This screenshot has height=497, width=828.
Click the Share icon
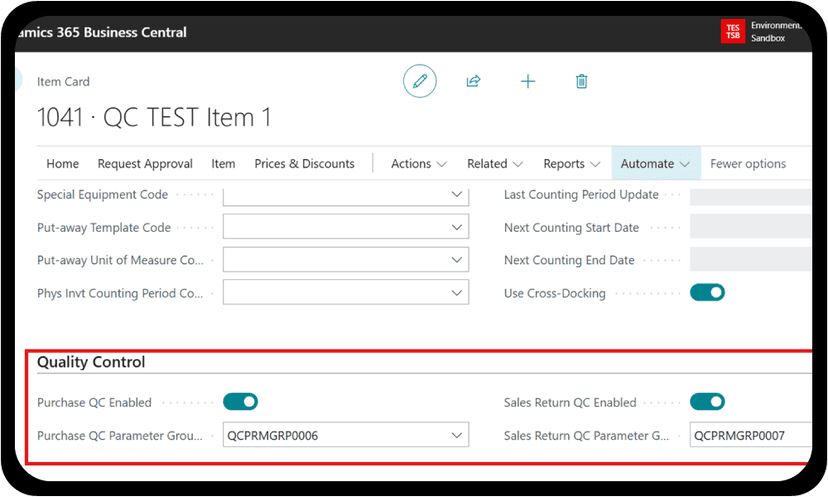click(x=474, y=81)
